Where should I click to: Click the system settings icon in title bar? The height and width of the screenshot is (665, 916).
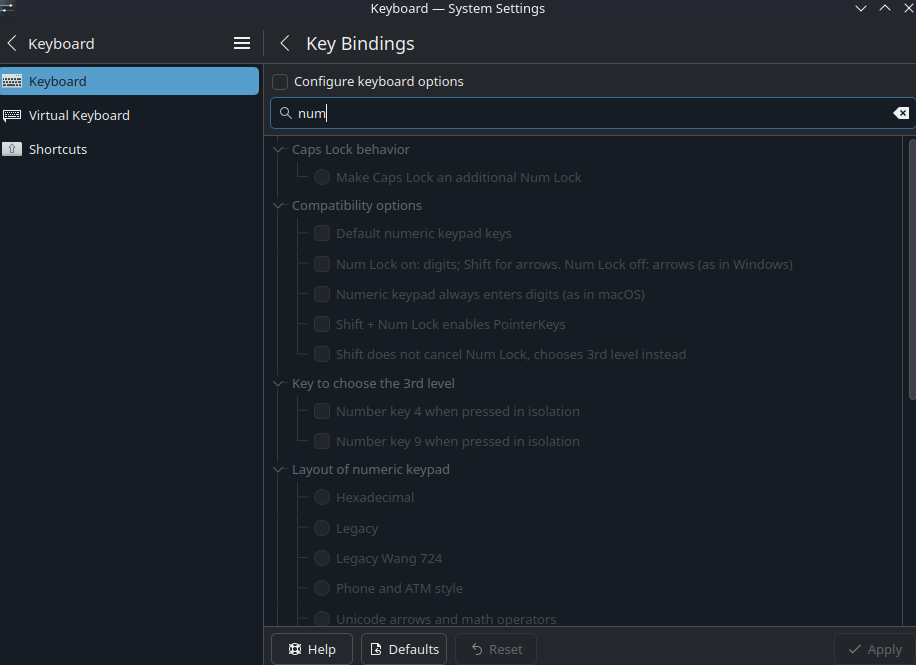[x=6, y=8]
